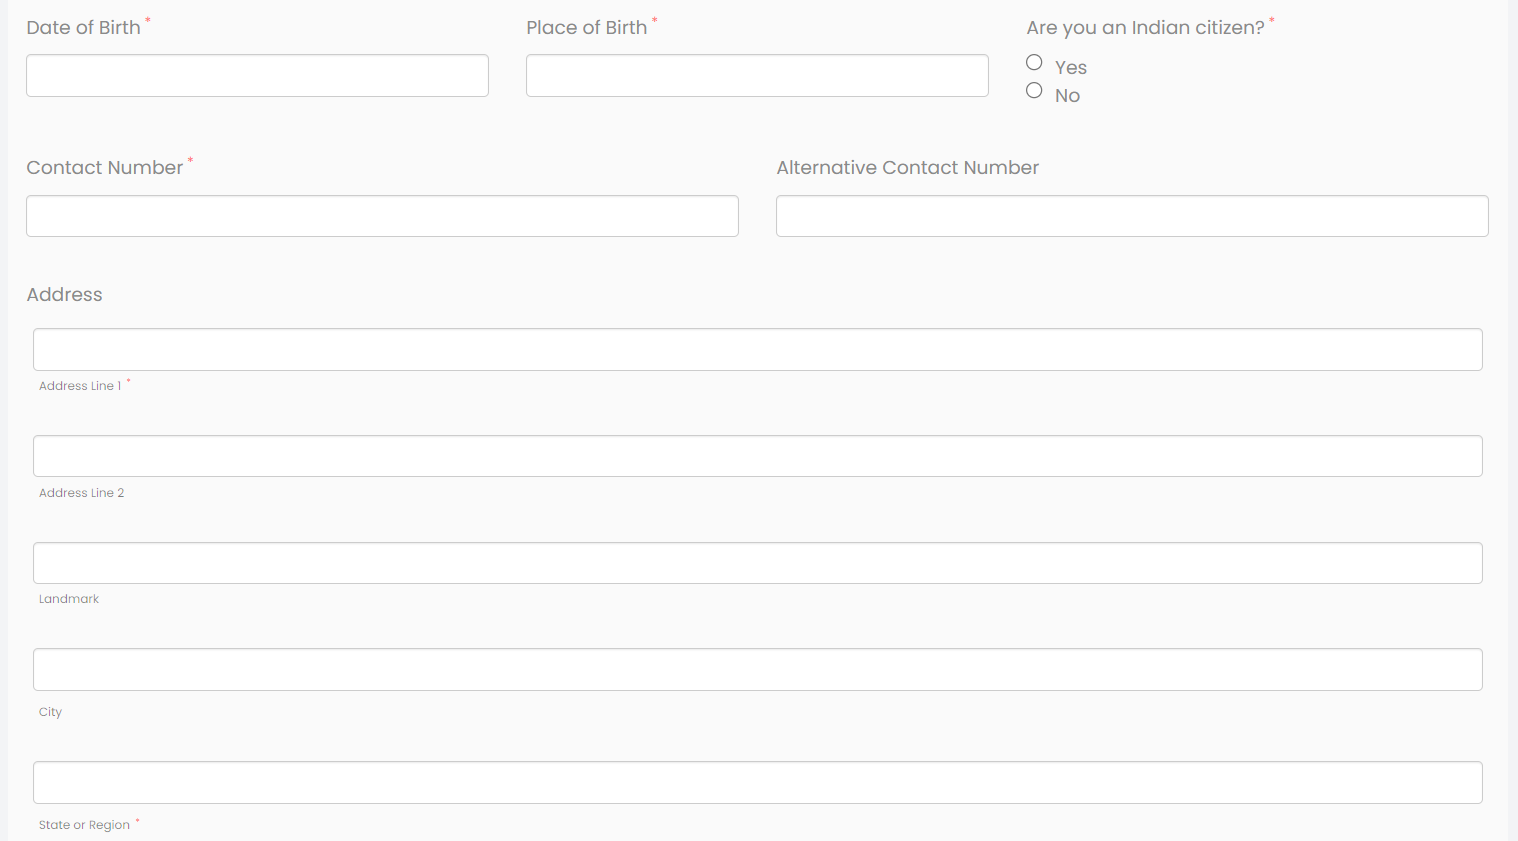
Task: Focus the Address Line 2 input box
Action: [x=757, y=456]
